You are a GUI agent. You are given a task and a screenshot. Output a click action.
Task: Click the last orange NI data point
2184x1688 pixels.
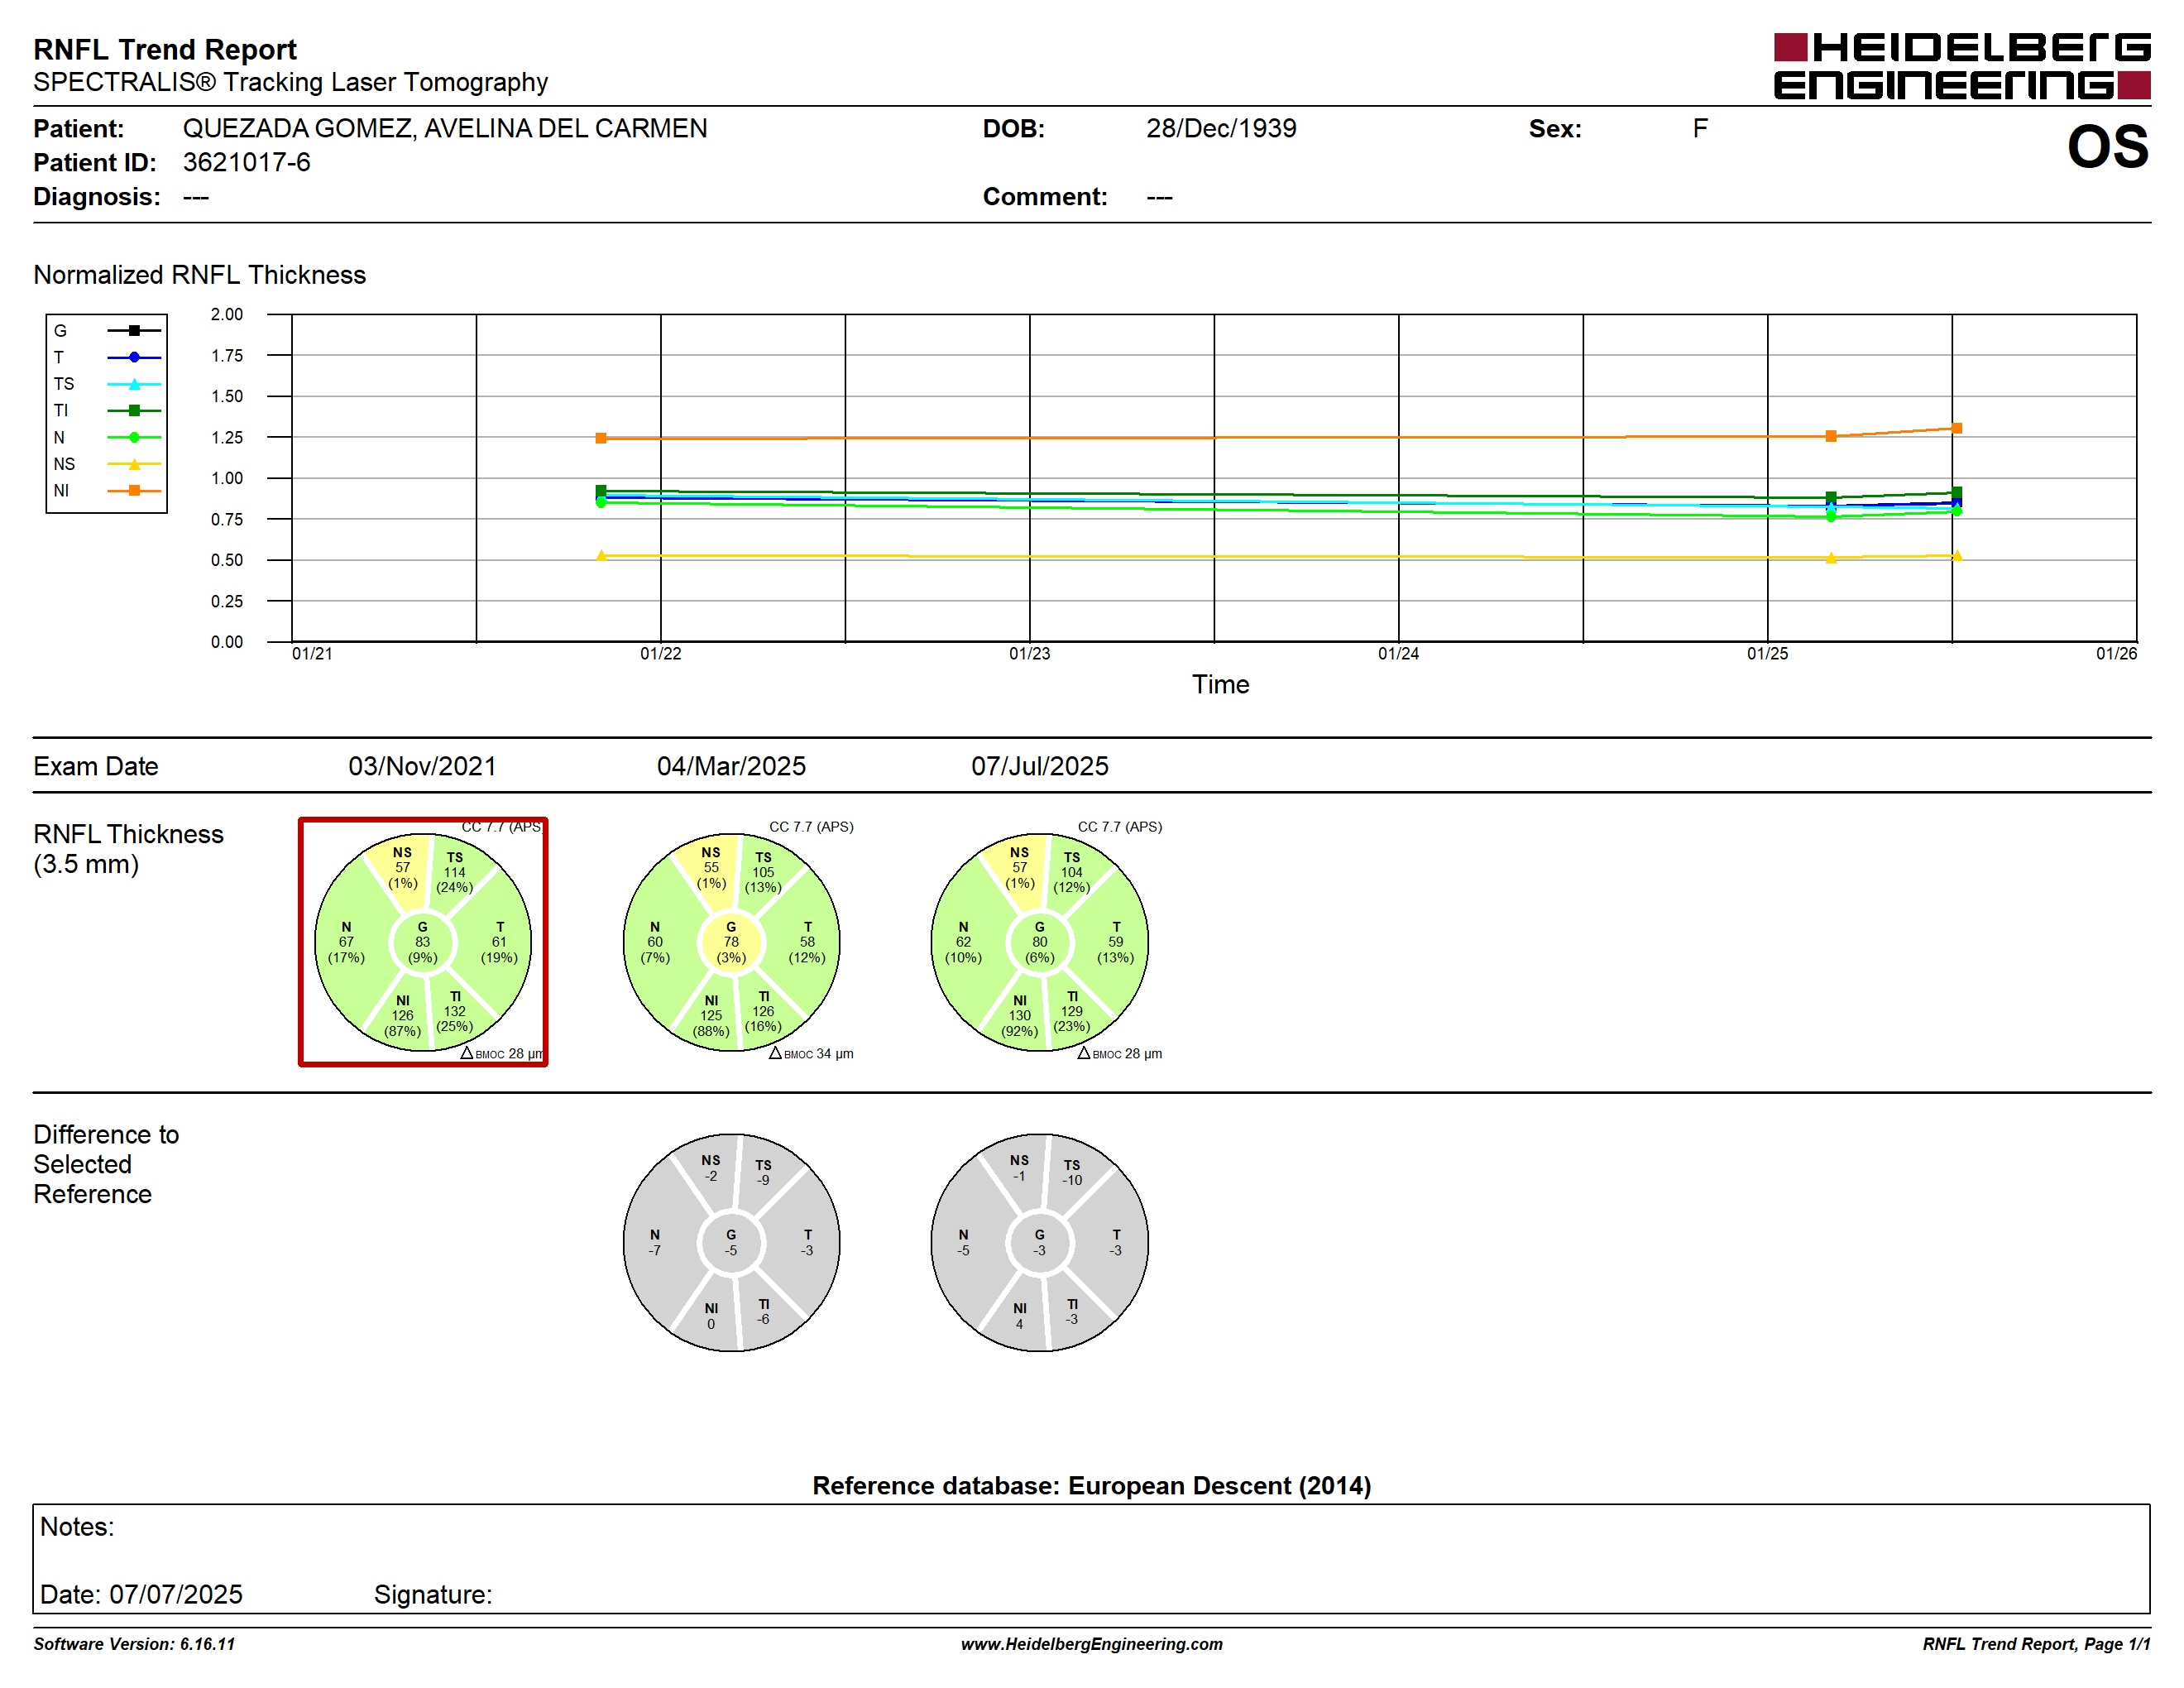tap(1957, 428)
